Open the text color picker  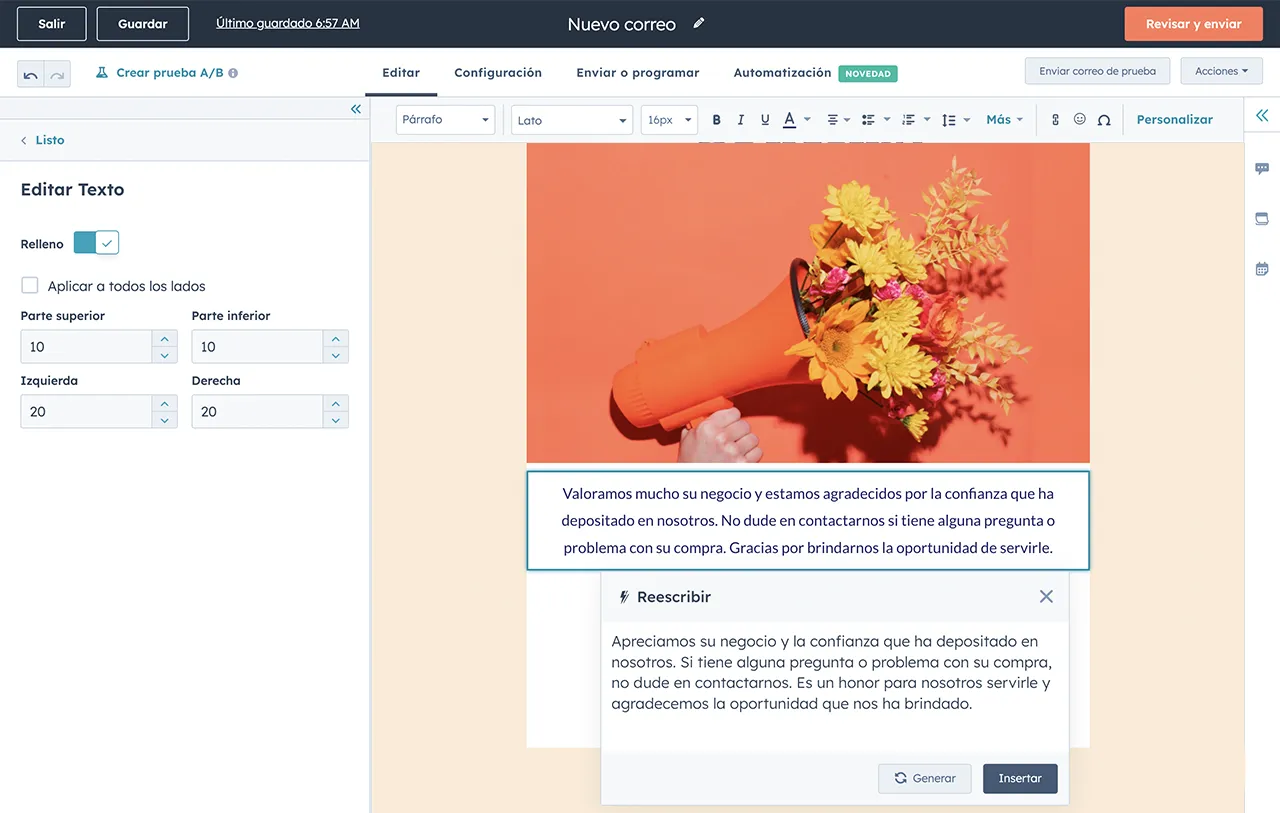click(x=796, y=120)
